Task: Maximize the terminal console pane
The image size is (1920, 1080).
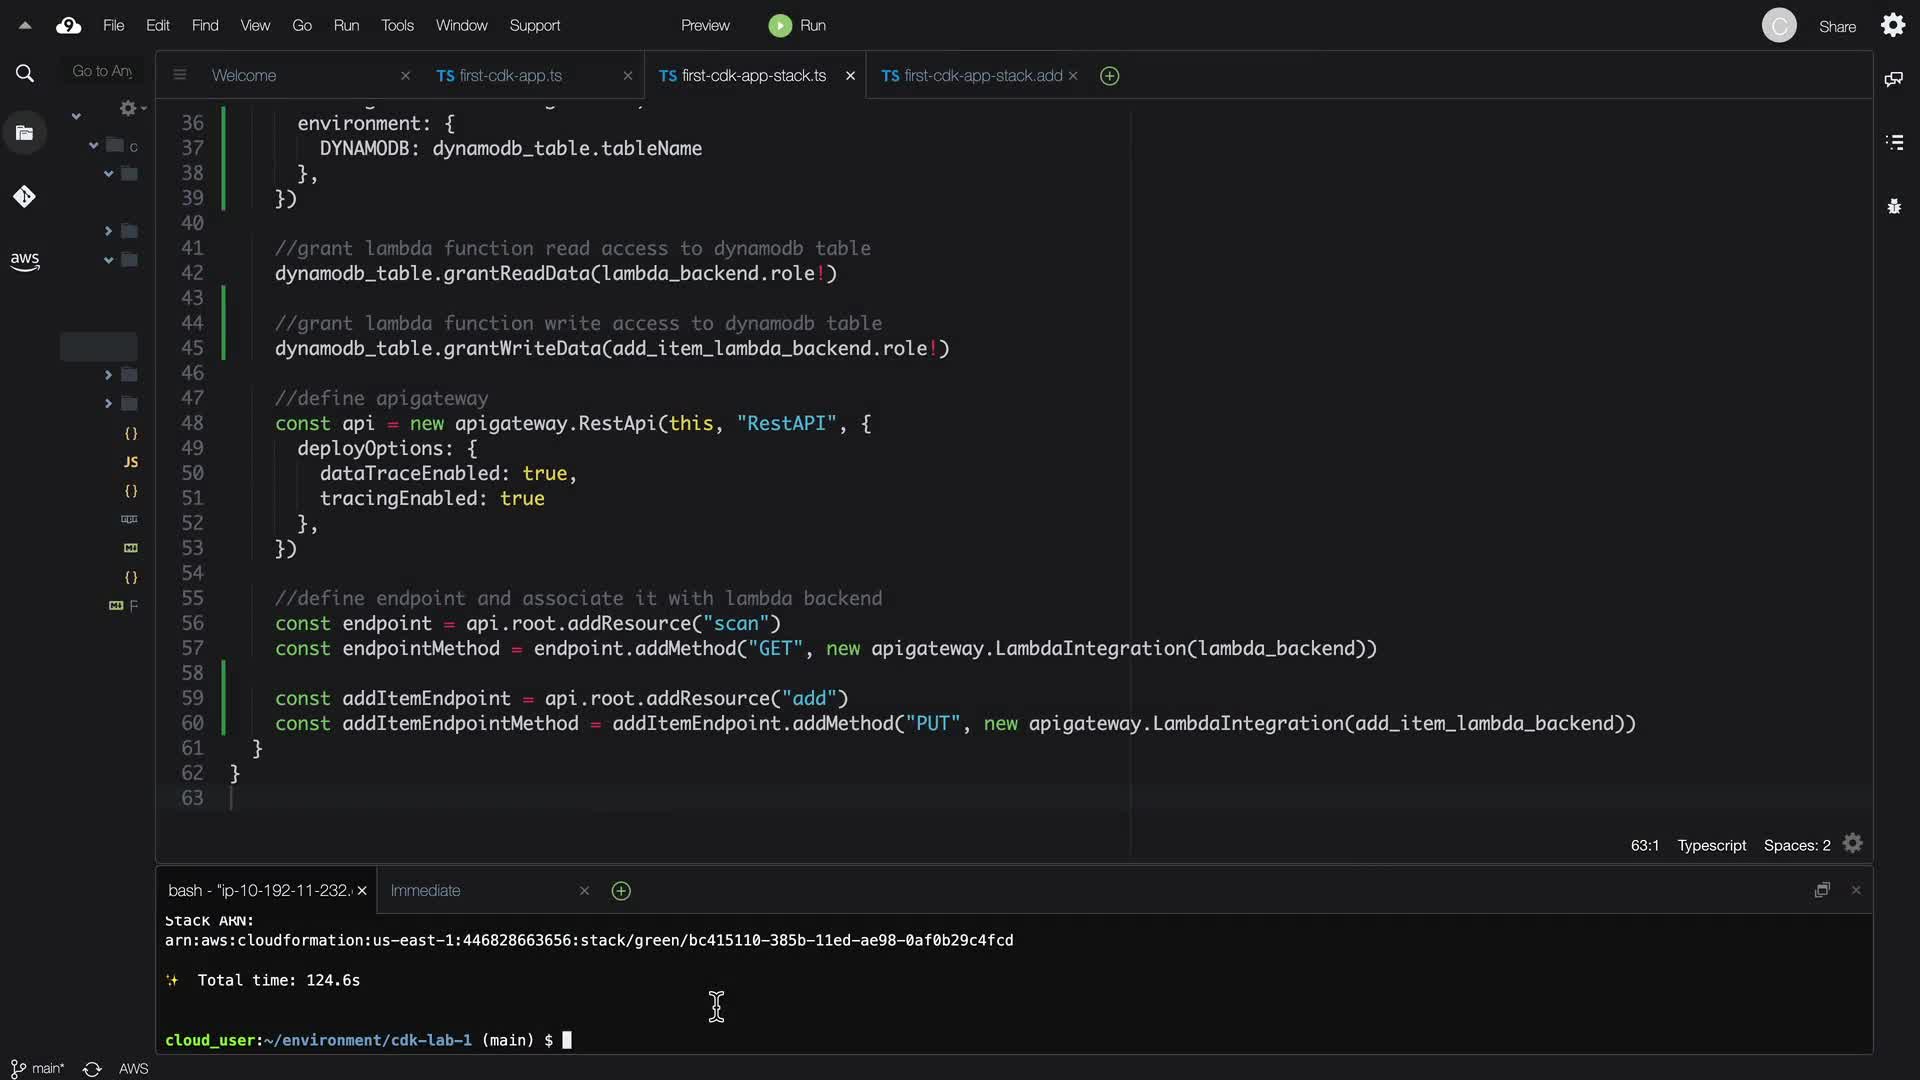Action: point(1822,890)
